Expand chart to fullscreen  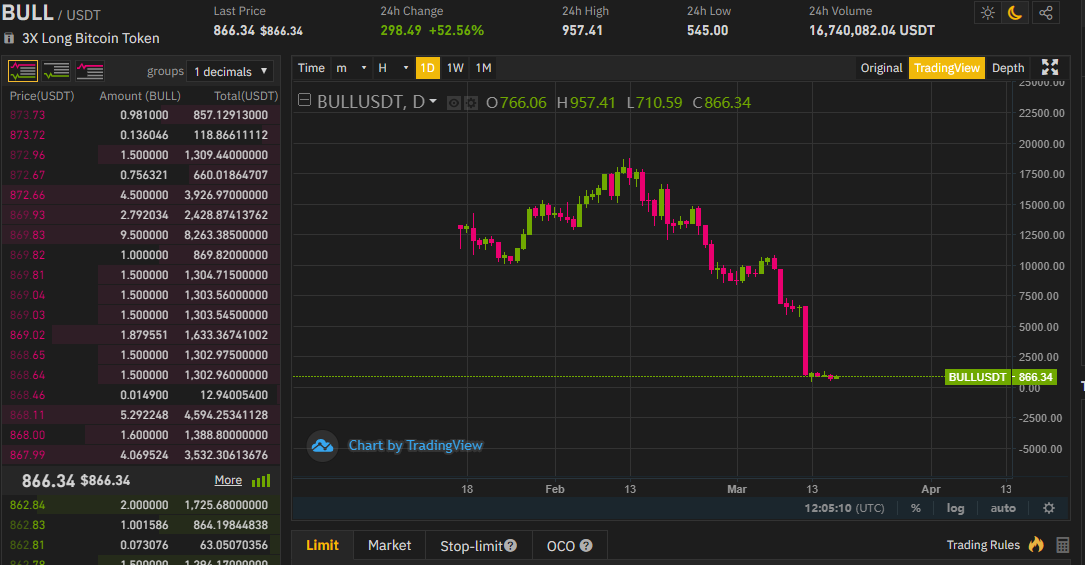pyautogui.click(x=1050, y=67)
